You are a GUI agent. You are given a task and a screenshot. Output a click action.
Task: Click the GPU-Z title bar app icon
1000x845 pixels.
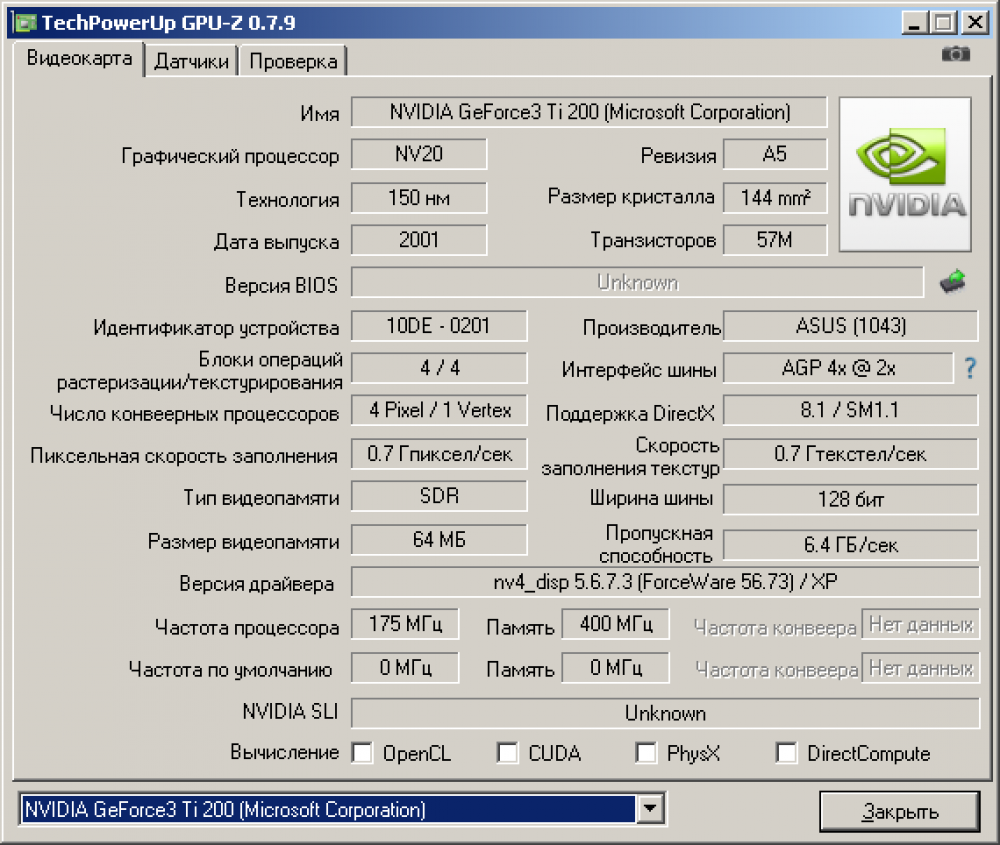tap(20, 22)
